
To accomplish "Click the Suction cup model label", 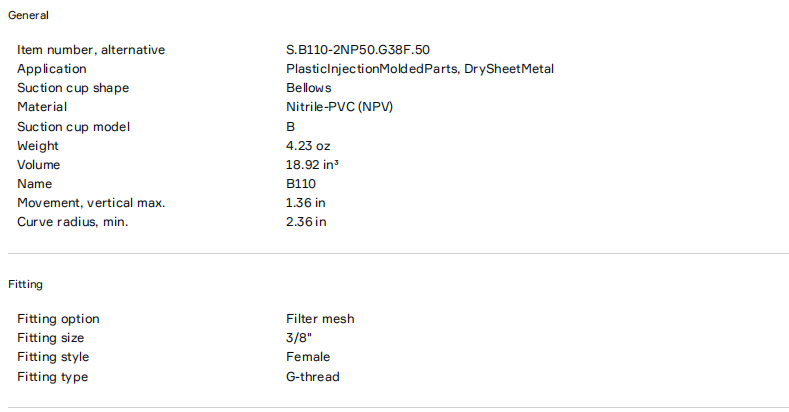I will [74, 127].
